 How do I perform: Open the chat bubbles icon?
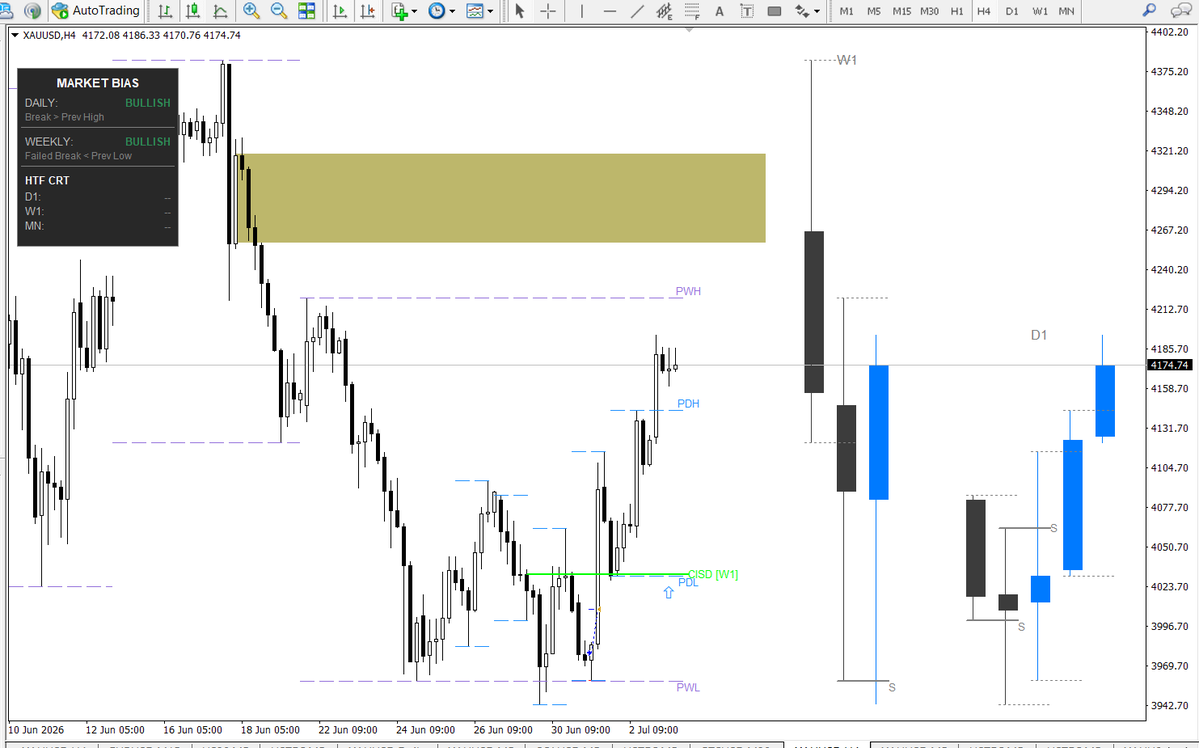pos(1181,11)
